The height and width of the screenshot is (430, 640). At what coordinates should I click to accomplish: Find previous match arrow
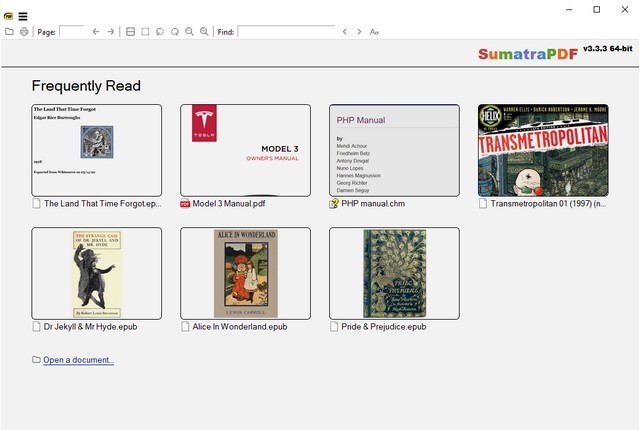345,32
